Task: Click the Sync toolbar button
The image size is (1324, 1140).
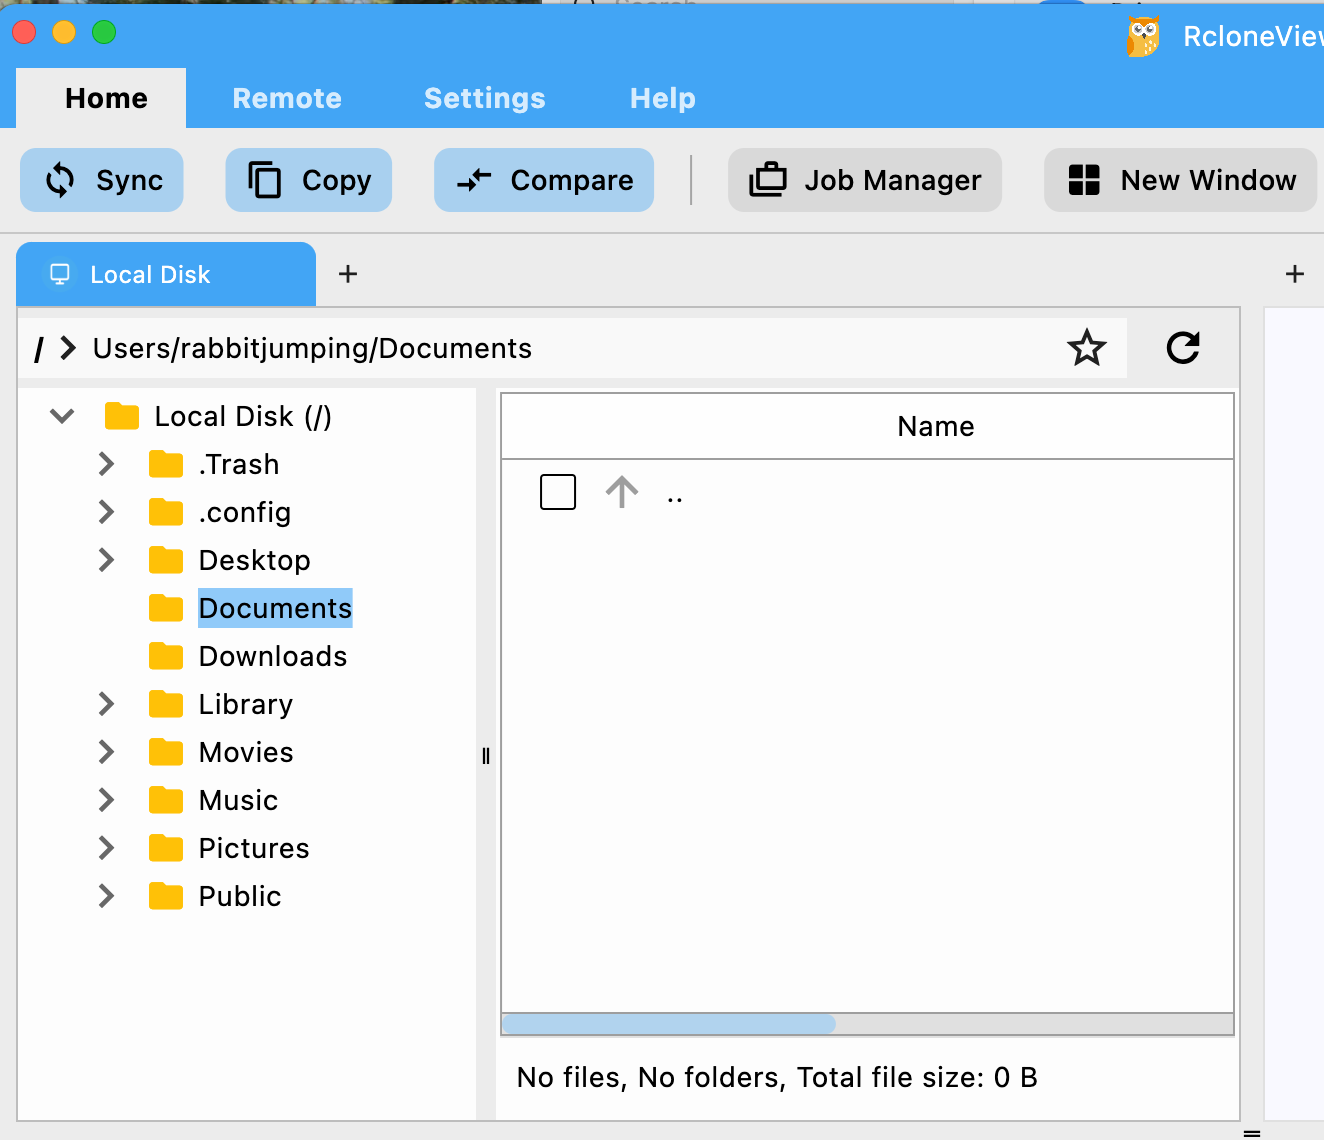Action: pyautogui.click(x=102, y=180)
